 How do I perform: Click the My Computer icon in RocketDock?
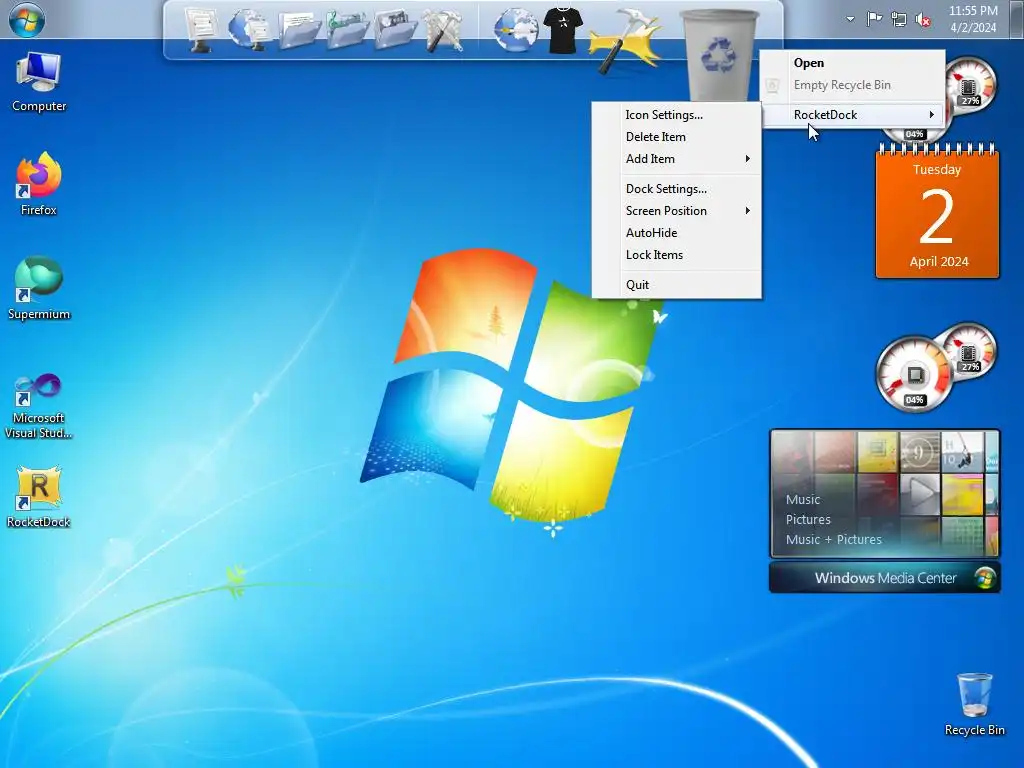point(200,29)
